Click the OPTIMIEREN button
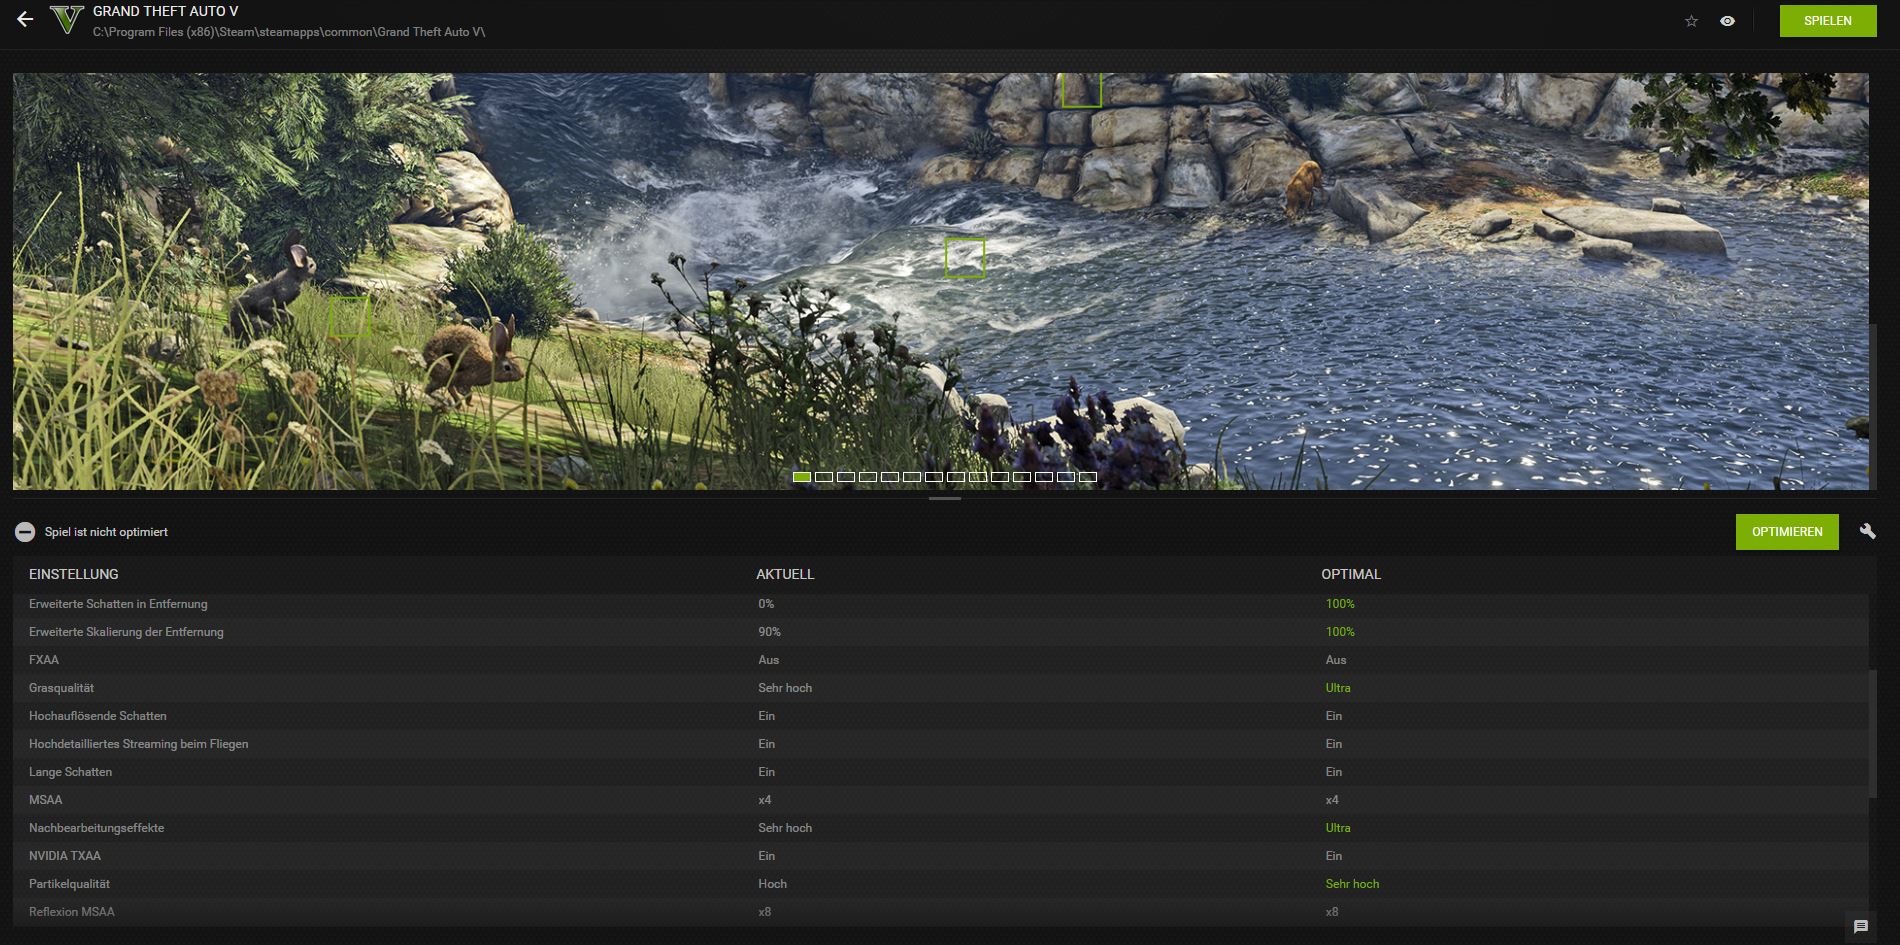This screenshot has height=945, width=1900. (x=1787, y=532)
